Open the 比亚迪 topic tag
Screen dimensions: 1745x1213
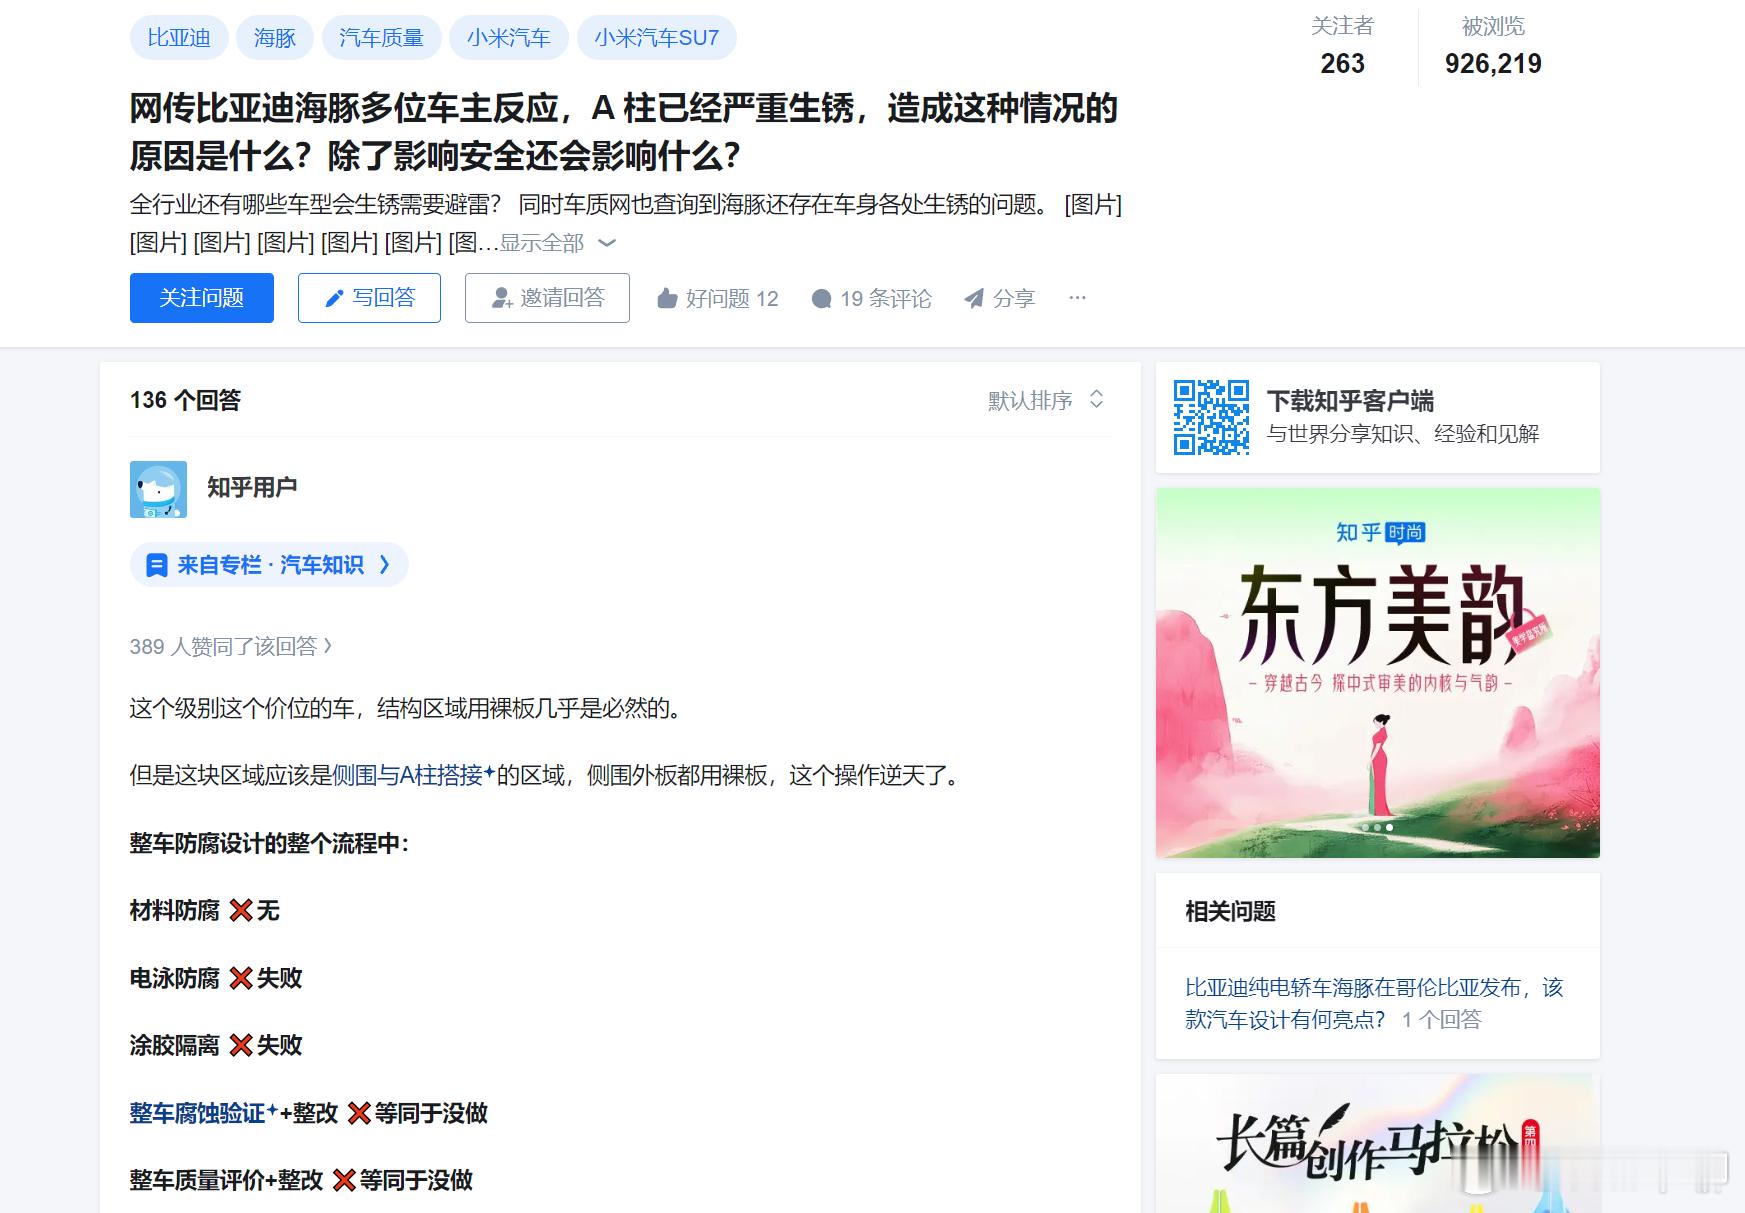point(179,38)
